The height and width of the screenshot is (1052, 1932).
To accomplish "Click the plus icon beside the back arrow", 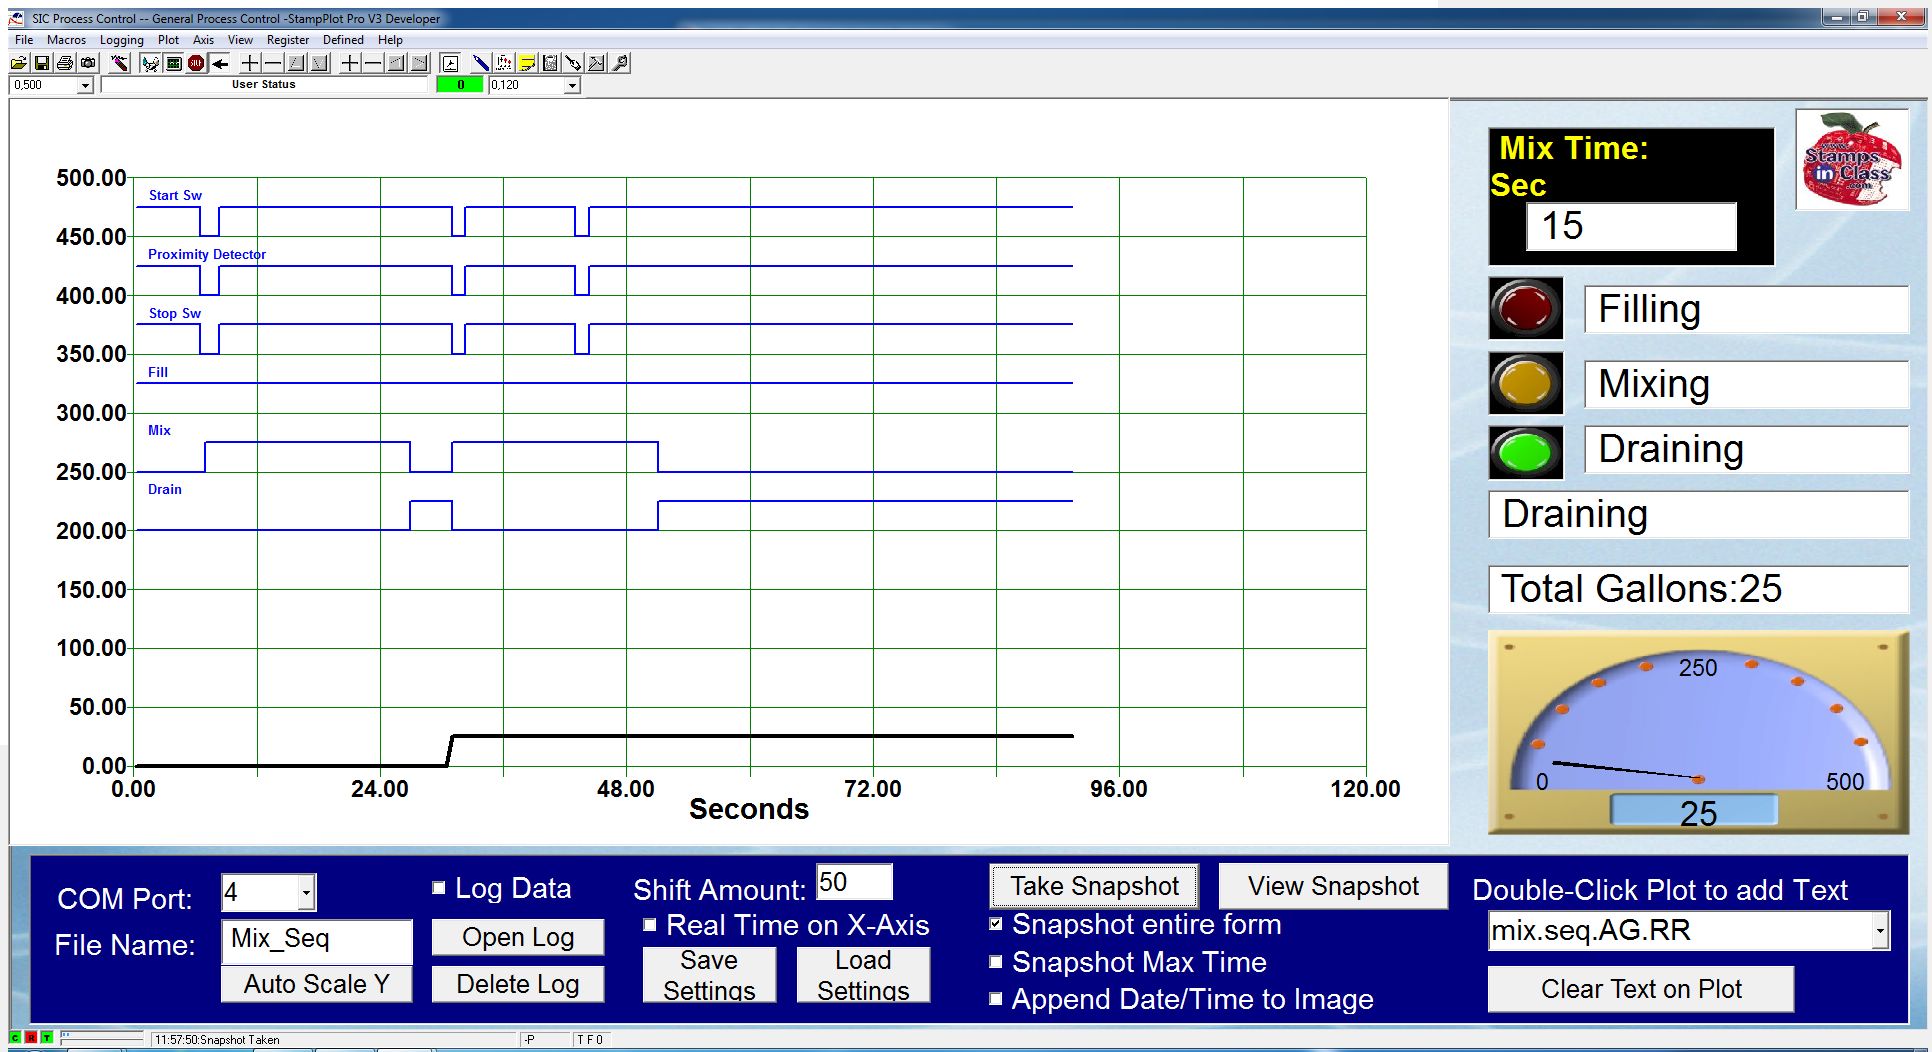I will click(250, 63).
